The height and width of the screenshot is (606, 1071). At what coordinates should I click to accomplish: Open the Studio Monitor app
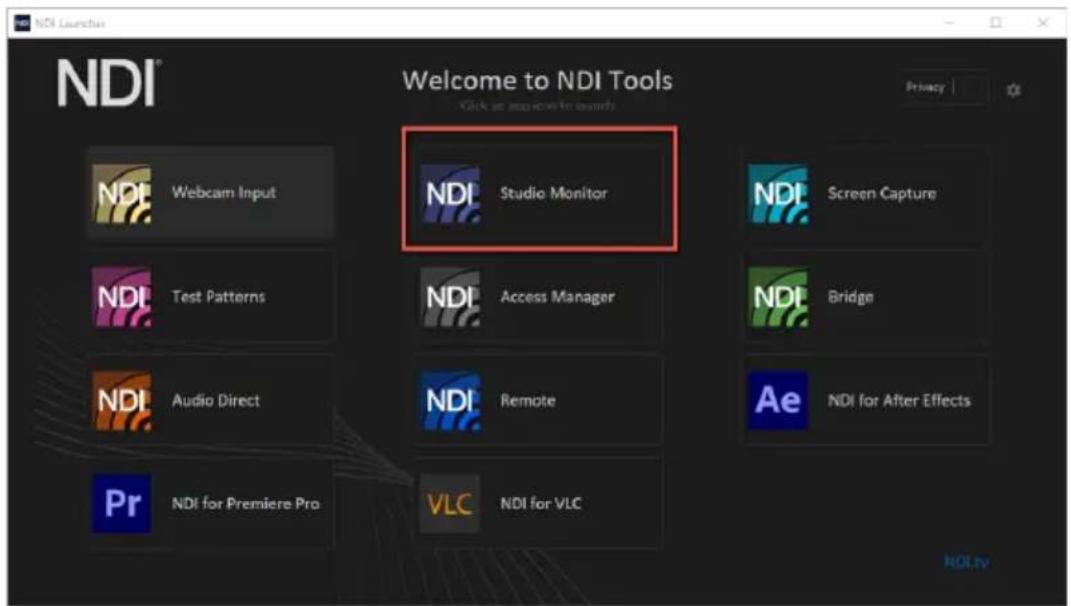[x=538, y=193]
